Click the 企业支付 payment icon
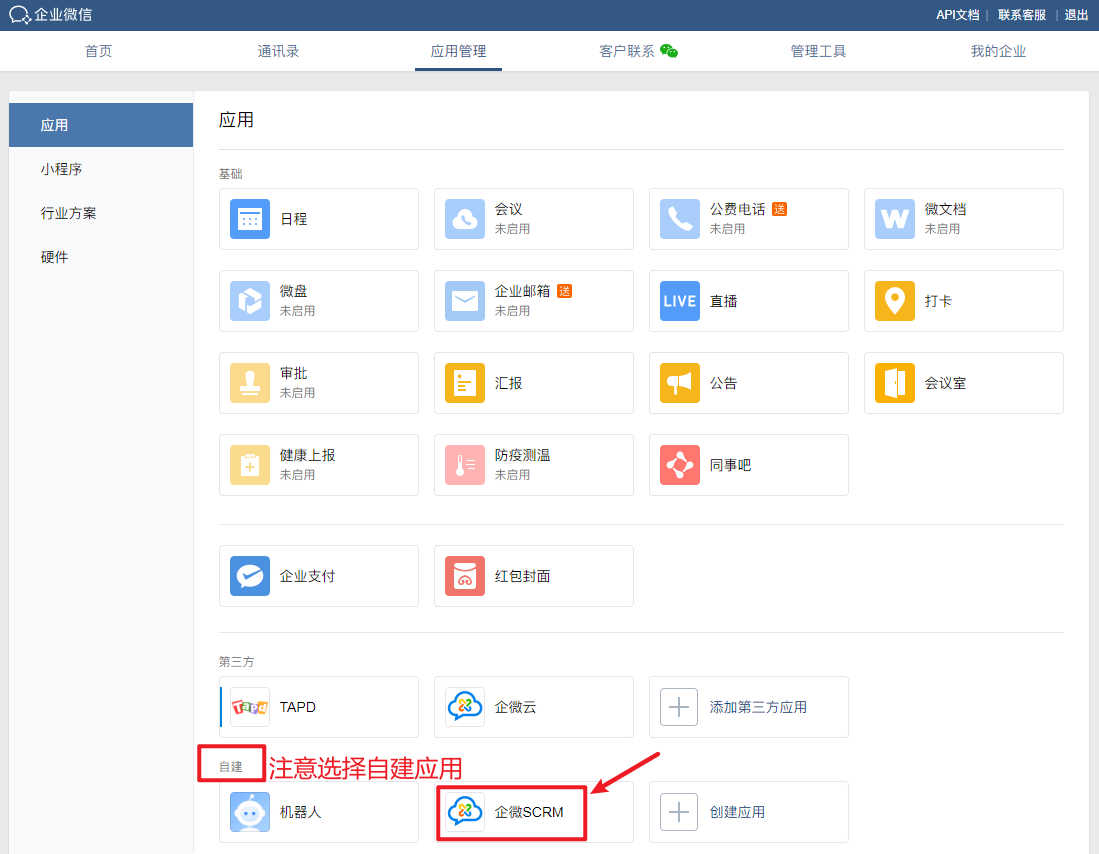Viewport: 1099px width, 854px height. [x=250, y=576]
